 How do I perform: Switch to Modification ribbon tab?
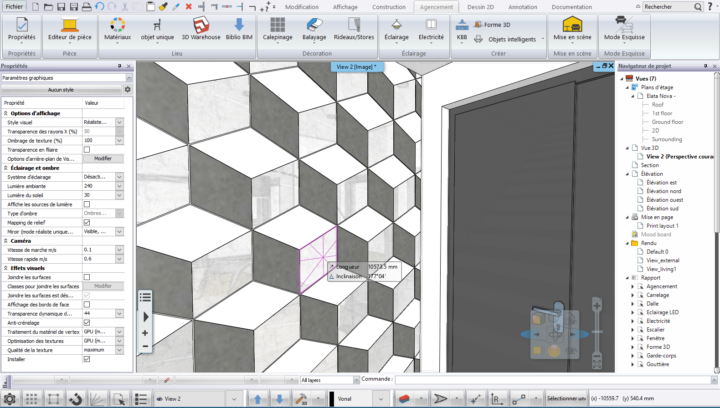pyautogui.click(x=302, y=7)
